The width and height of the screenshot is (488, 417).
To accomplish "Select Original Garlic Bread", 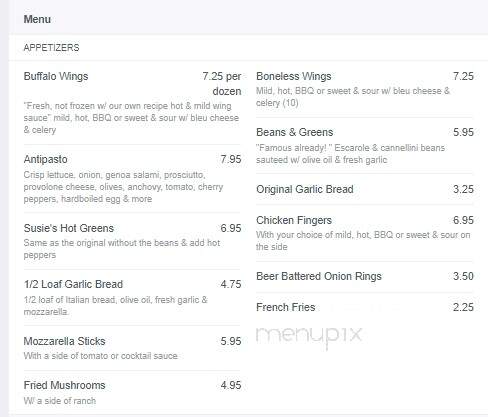I will pyautogui.click(x=305, y=189).
